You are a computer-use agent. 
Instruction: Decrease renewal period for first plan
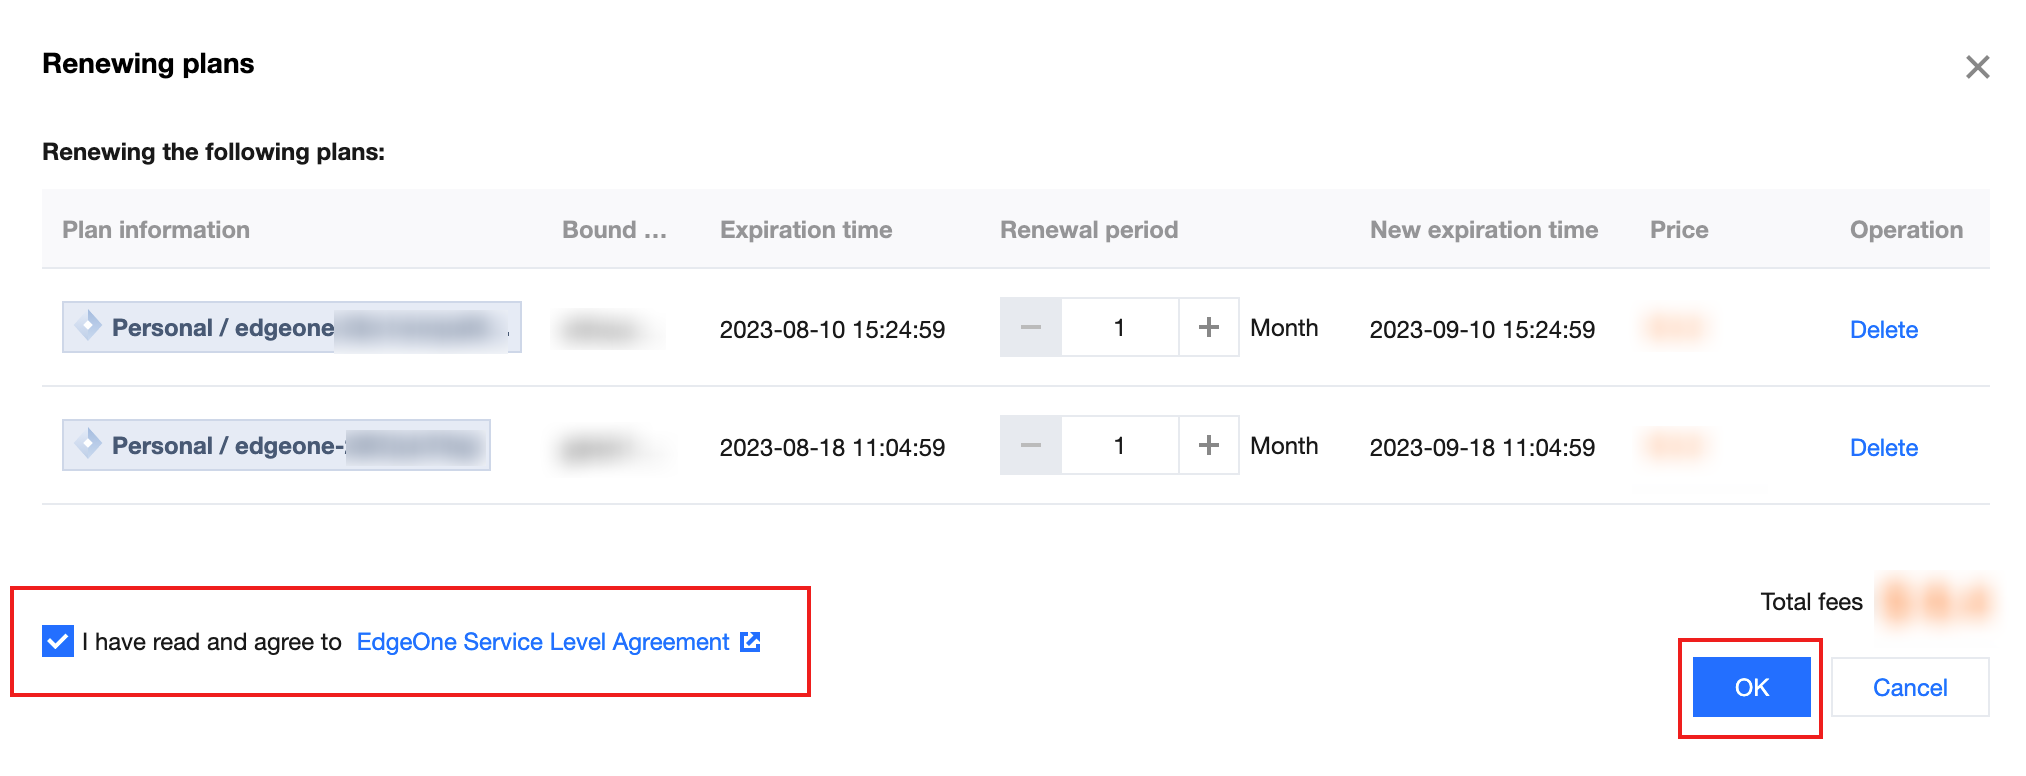[x=1031, y=327]
